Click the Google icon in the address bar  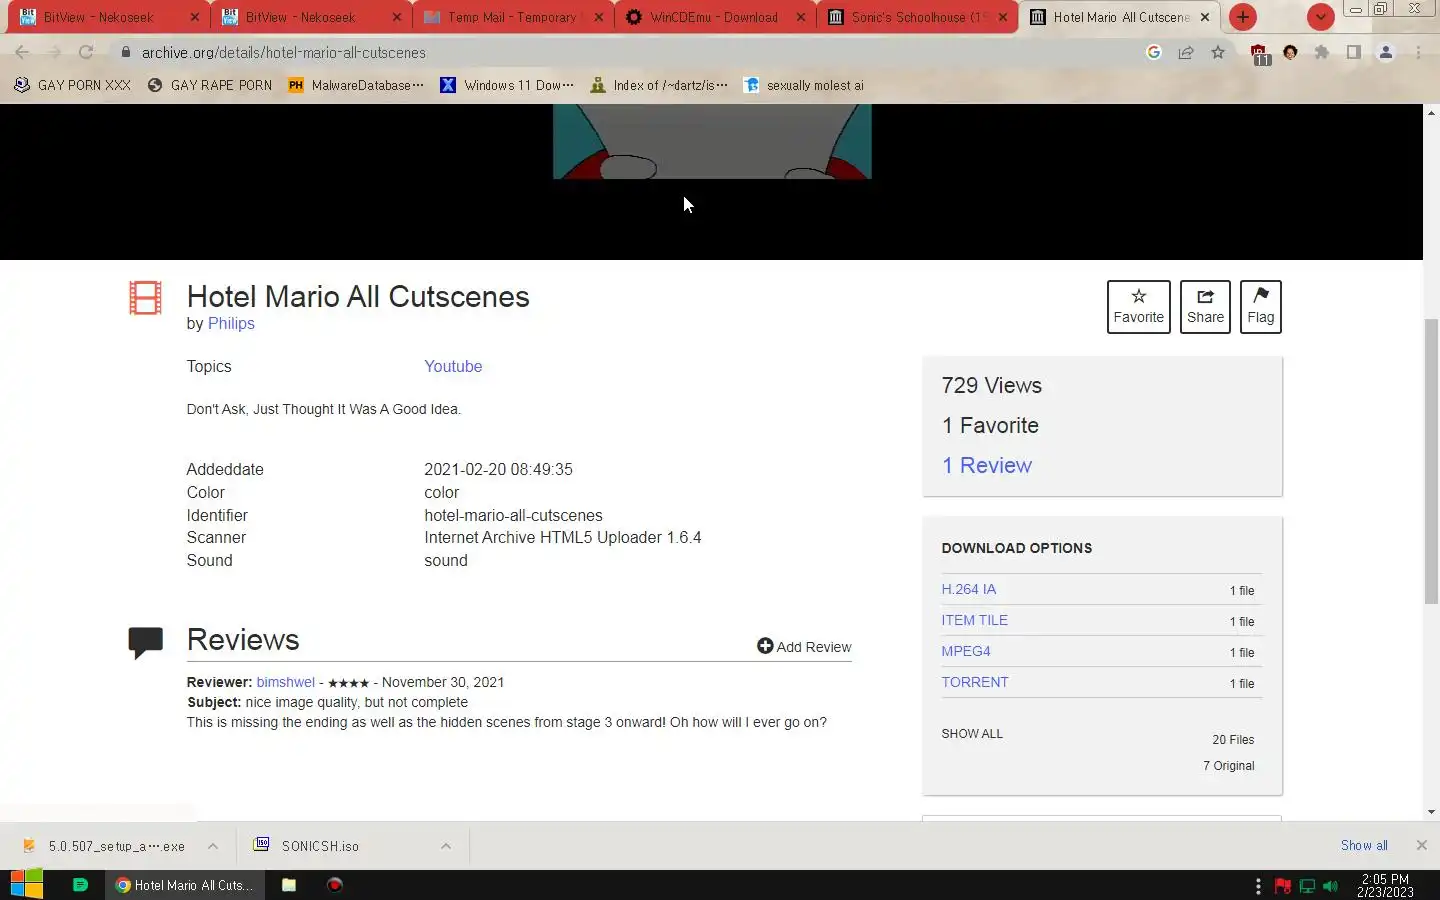click(1154, 52)
